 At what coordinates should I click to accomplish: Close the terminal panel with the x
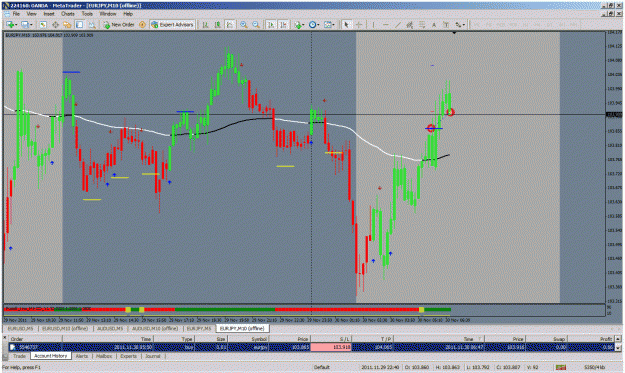(x=5, y=338)
